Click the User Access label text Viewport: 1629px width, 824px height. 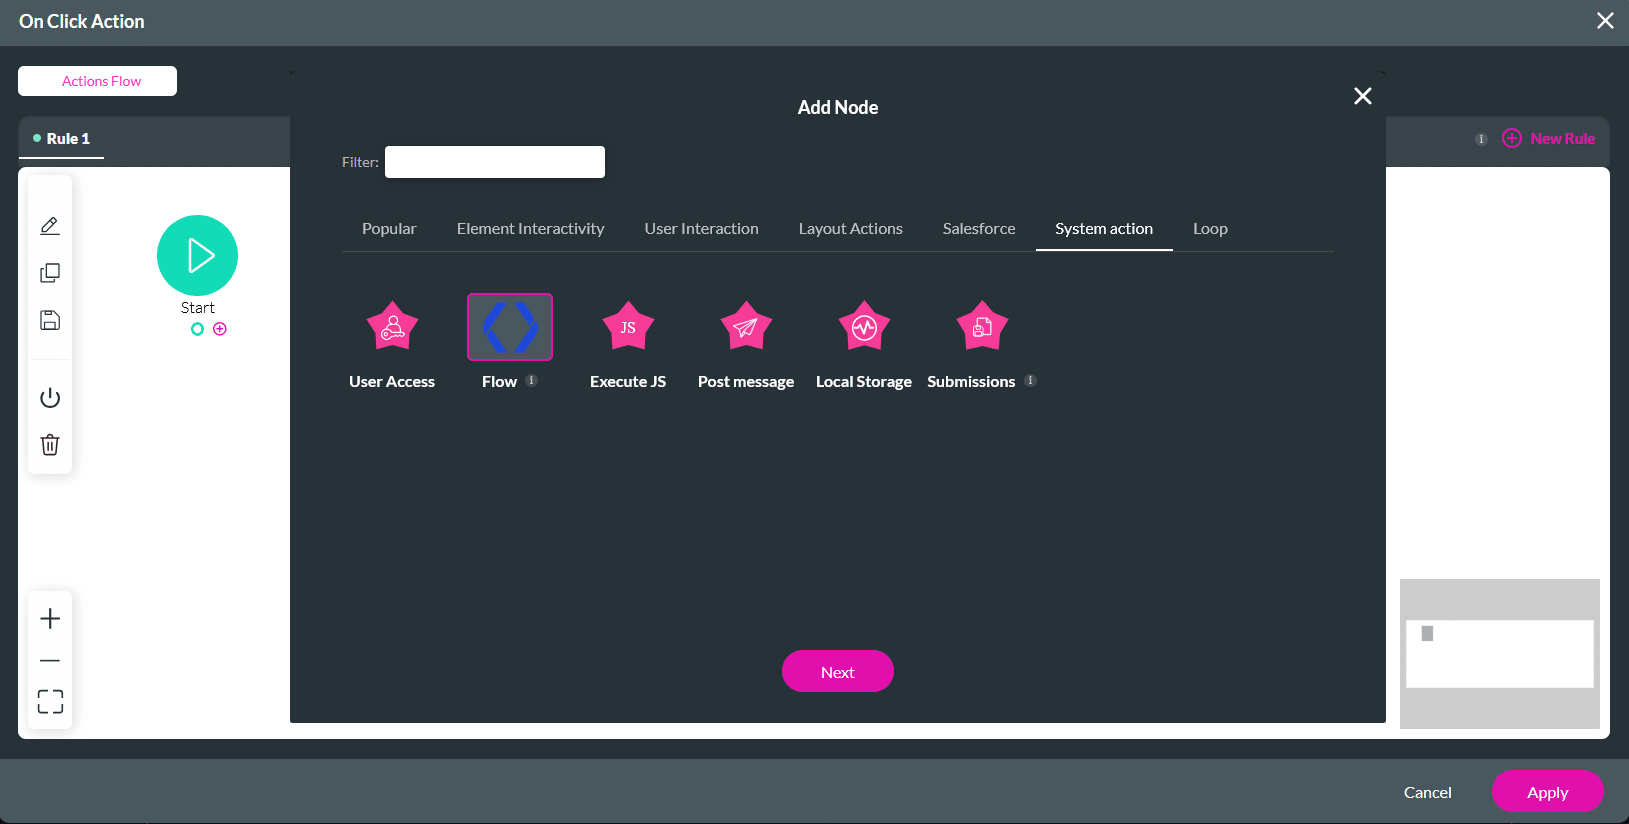[x=392, y=382]
